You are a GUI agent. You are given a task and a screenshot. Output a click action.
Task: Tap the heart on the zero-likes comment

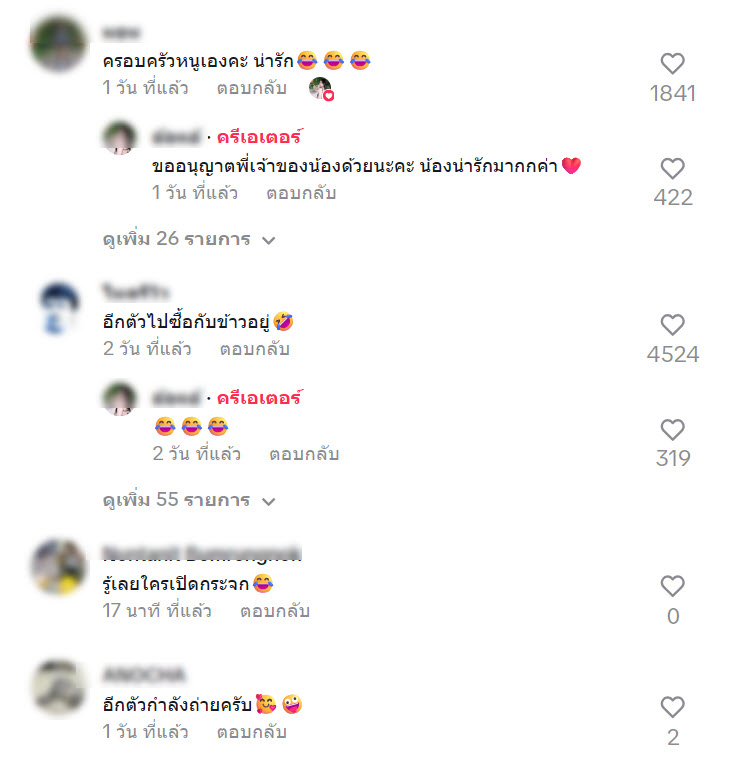(x=672, y=586)
